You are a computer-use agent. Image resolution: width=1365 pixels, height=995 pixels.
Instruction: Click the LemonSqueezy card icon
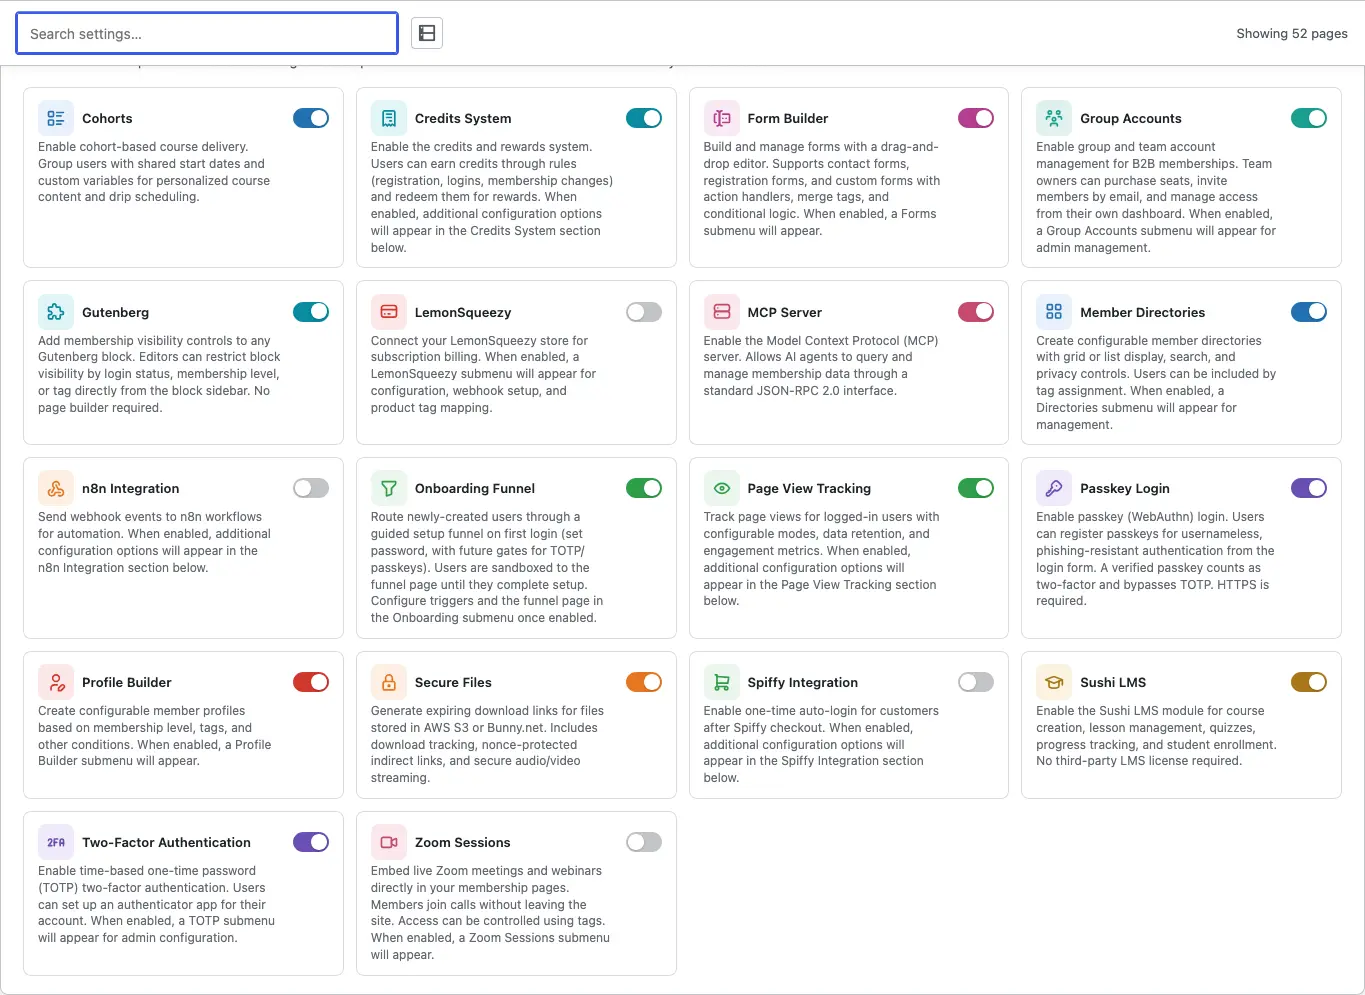(x=389, y=312)
